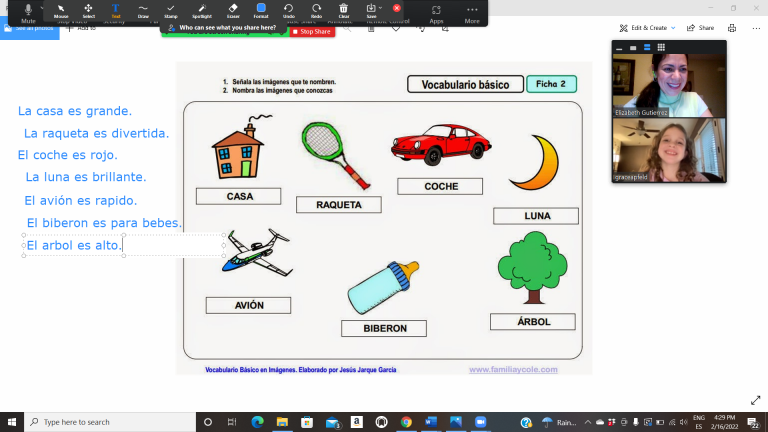Image resolution: width=768 pixels, height=432 pixels.
Task: Open Mail app from taskbar
Action: tap(333, 422)
